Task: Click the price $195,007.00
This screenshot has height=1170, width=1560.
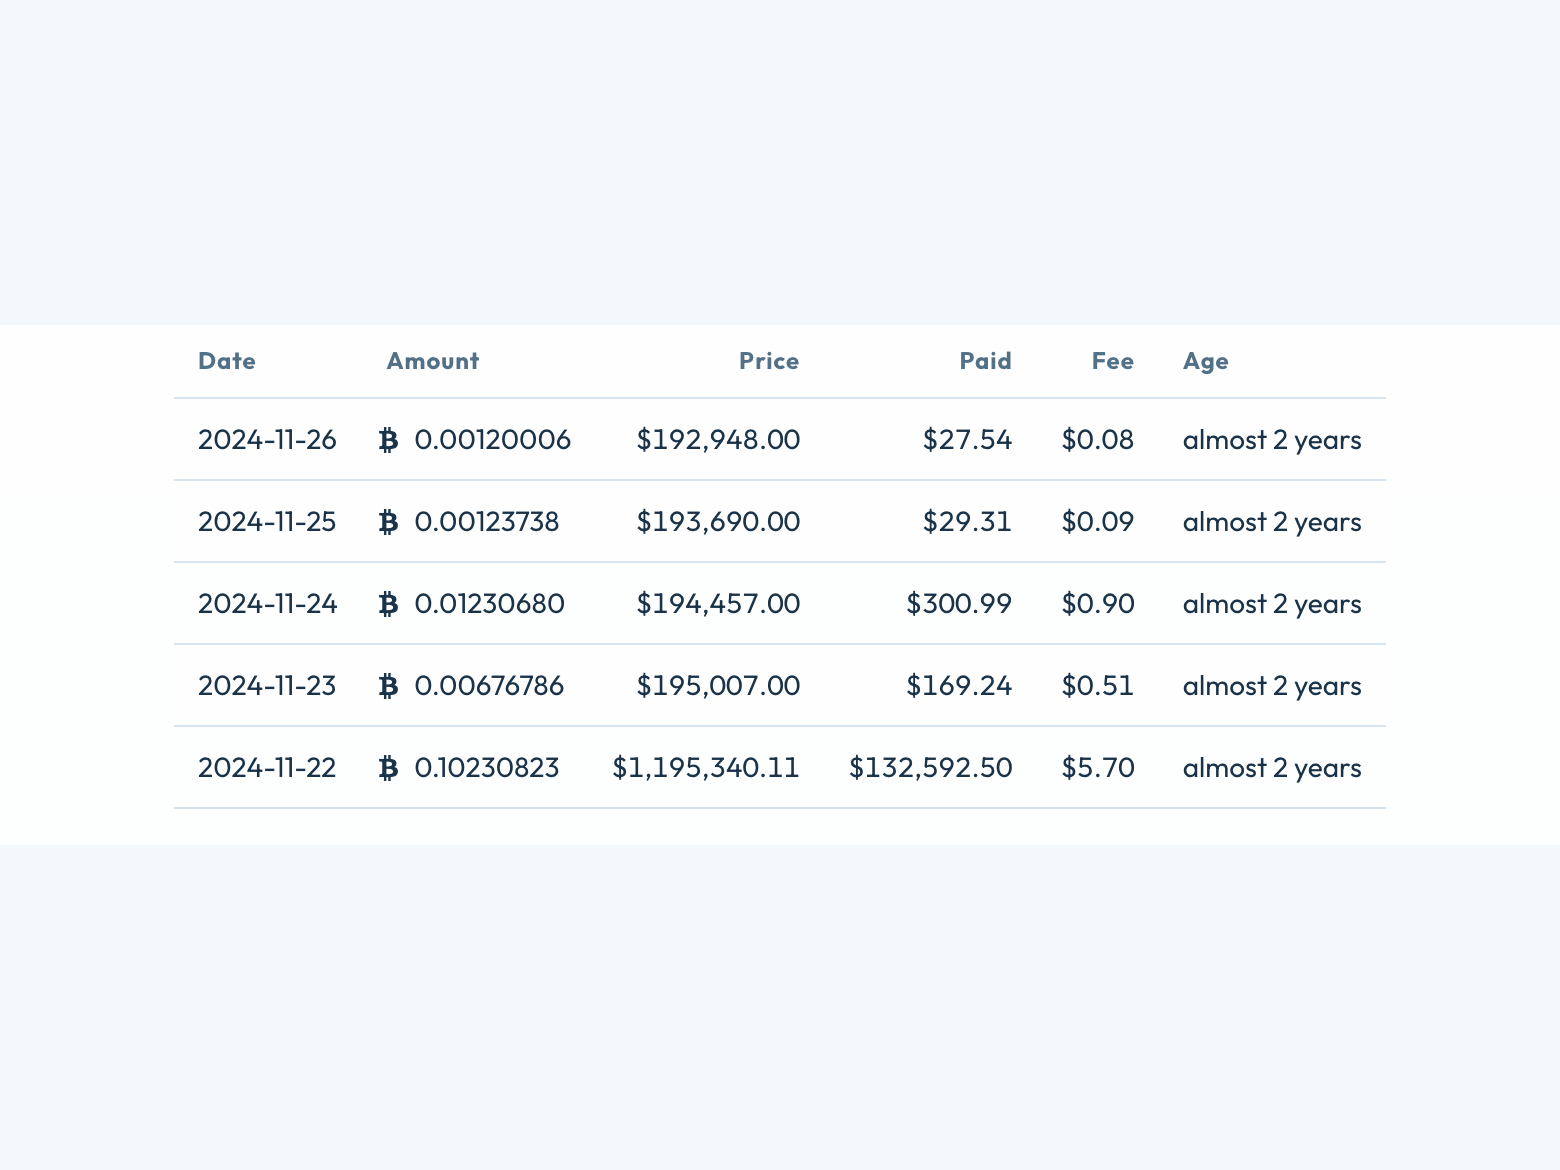Action: coord(718,686)
